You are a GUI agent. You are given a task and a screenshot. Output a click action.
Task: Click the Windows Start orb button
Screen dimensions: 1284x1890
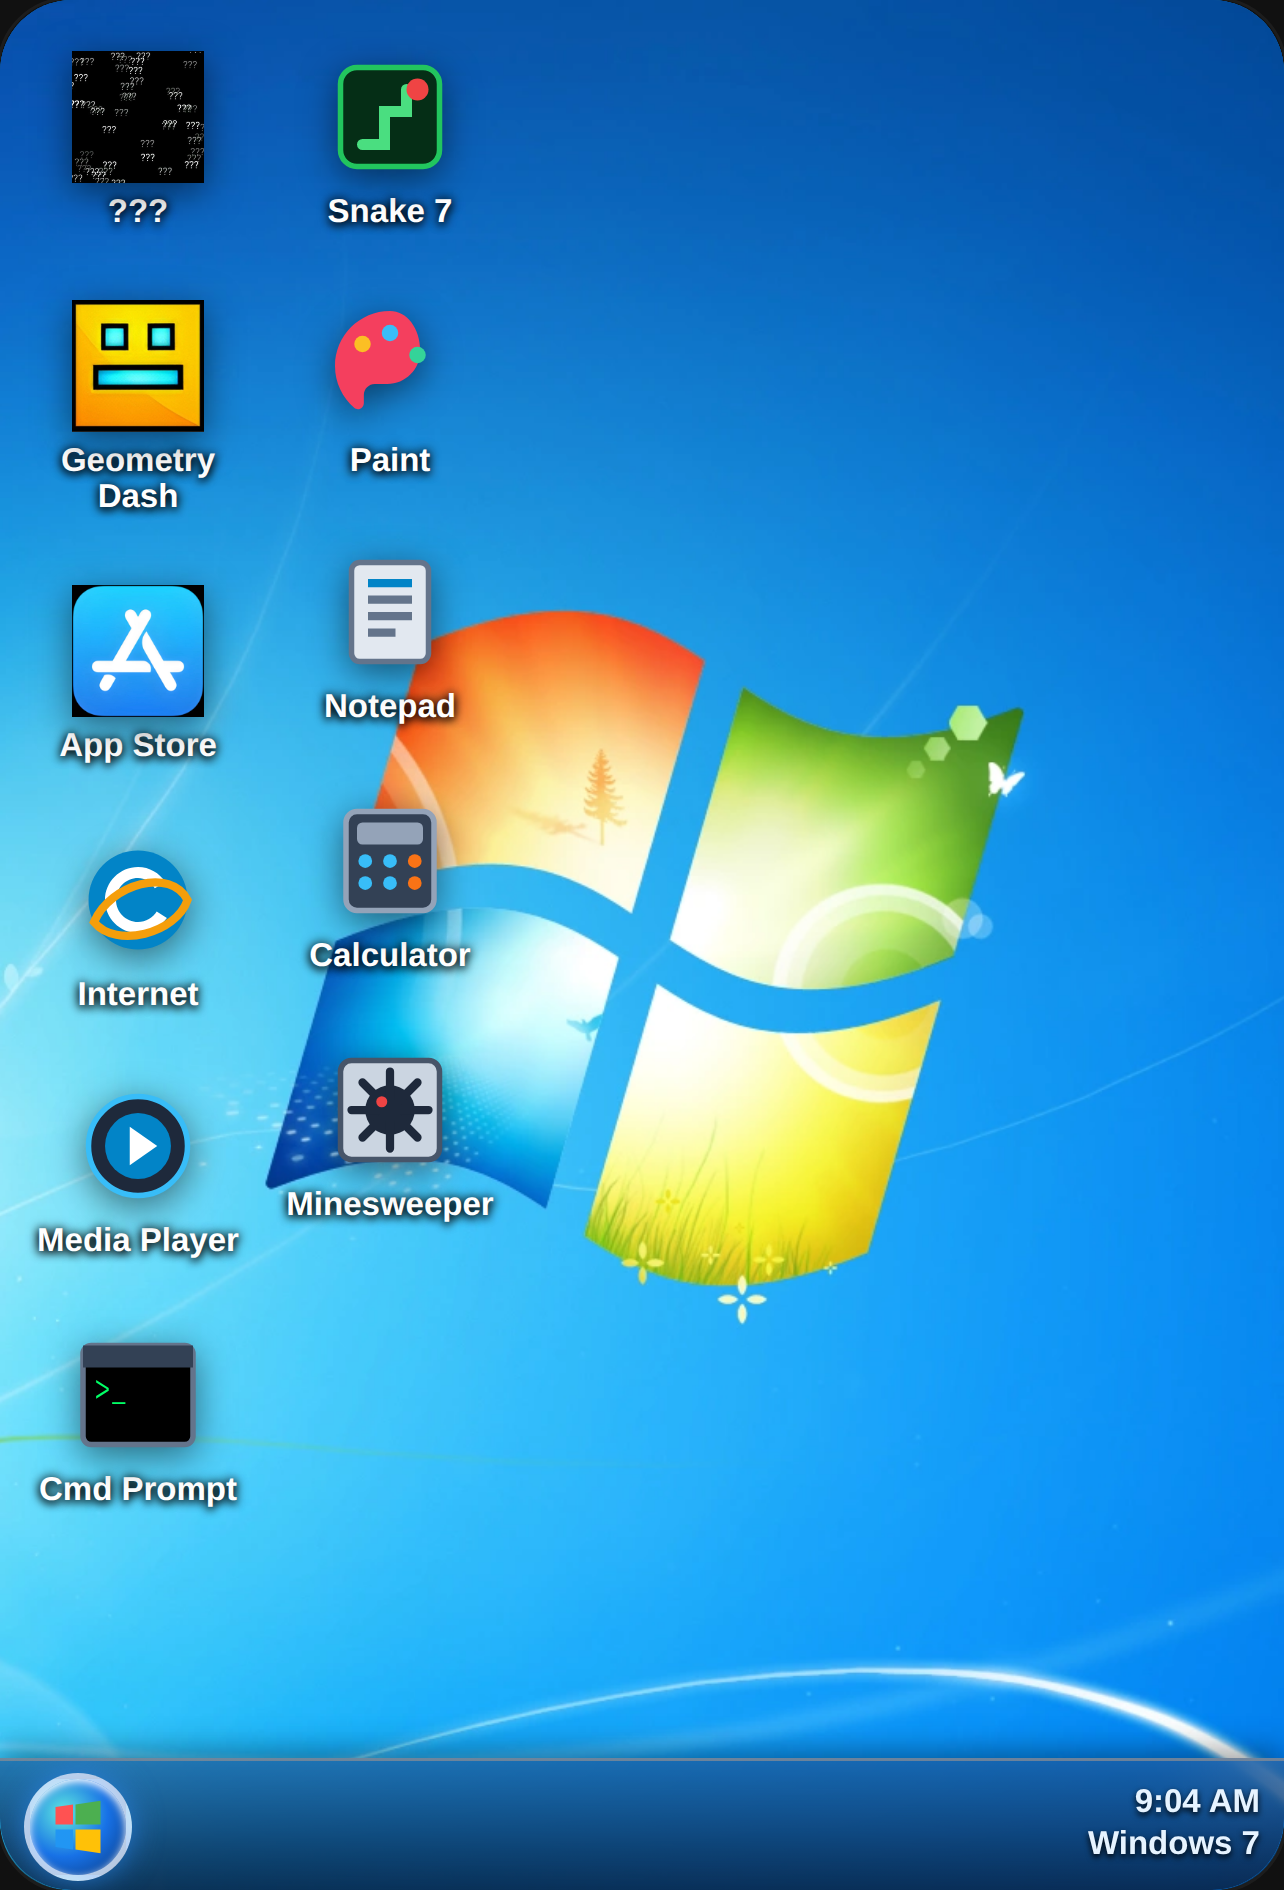[x=78, y=1827]
